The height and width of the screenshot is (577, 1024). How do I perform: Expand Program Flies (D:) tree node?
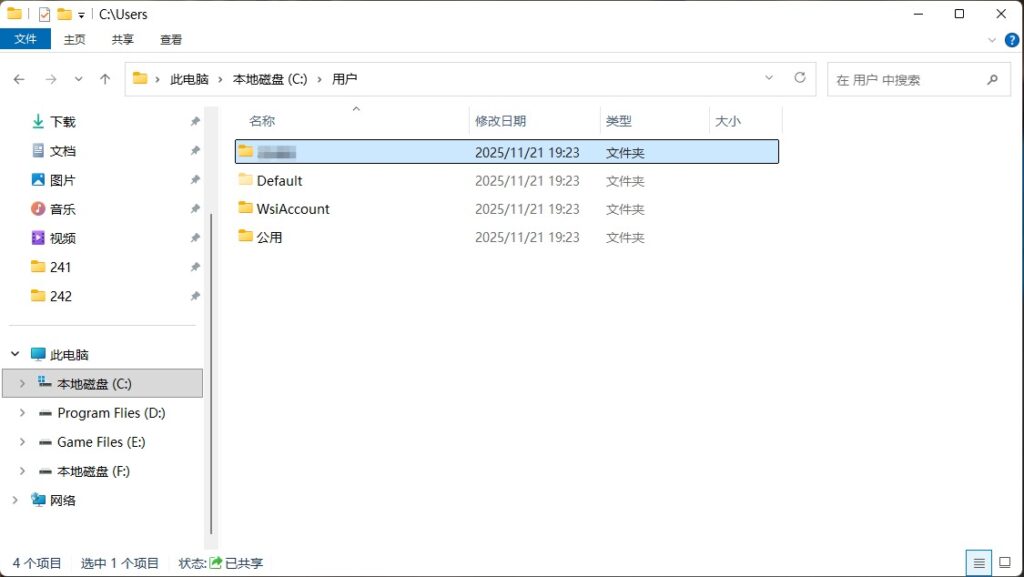[x=22, y=413]
